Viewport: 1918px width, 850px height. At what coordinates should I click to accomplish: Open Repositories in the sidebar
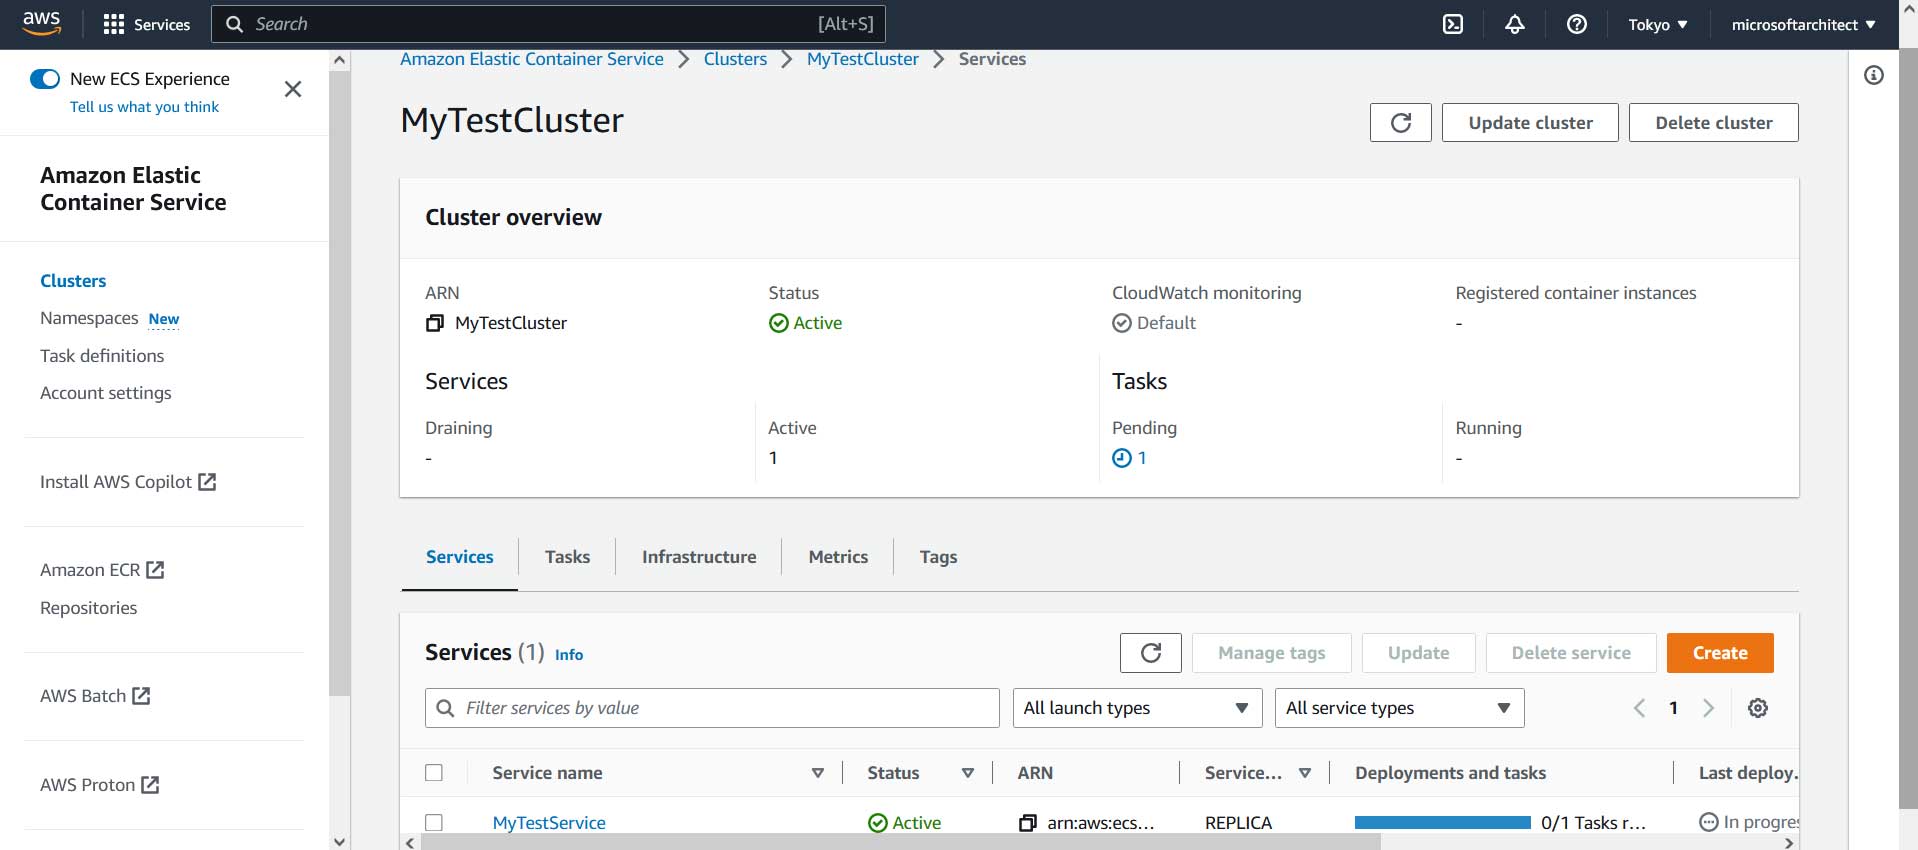(89, 608)
